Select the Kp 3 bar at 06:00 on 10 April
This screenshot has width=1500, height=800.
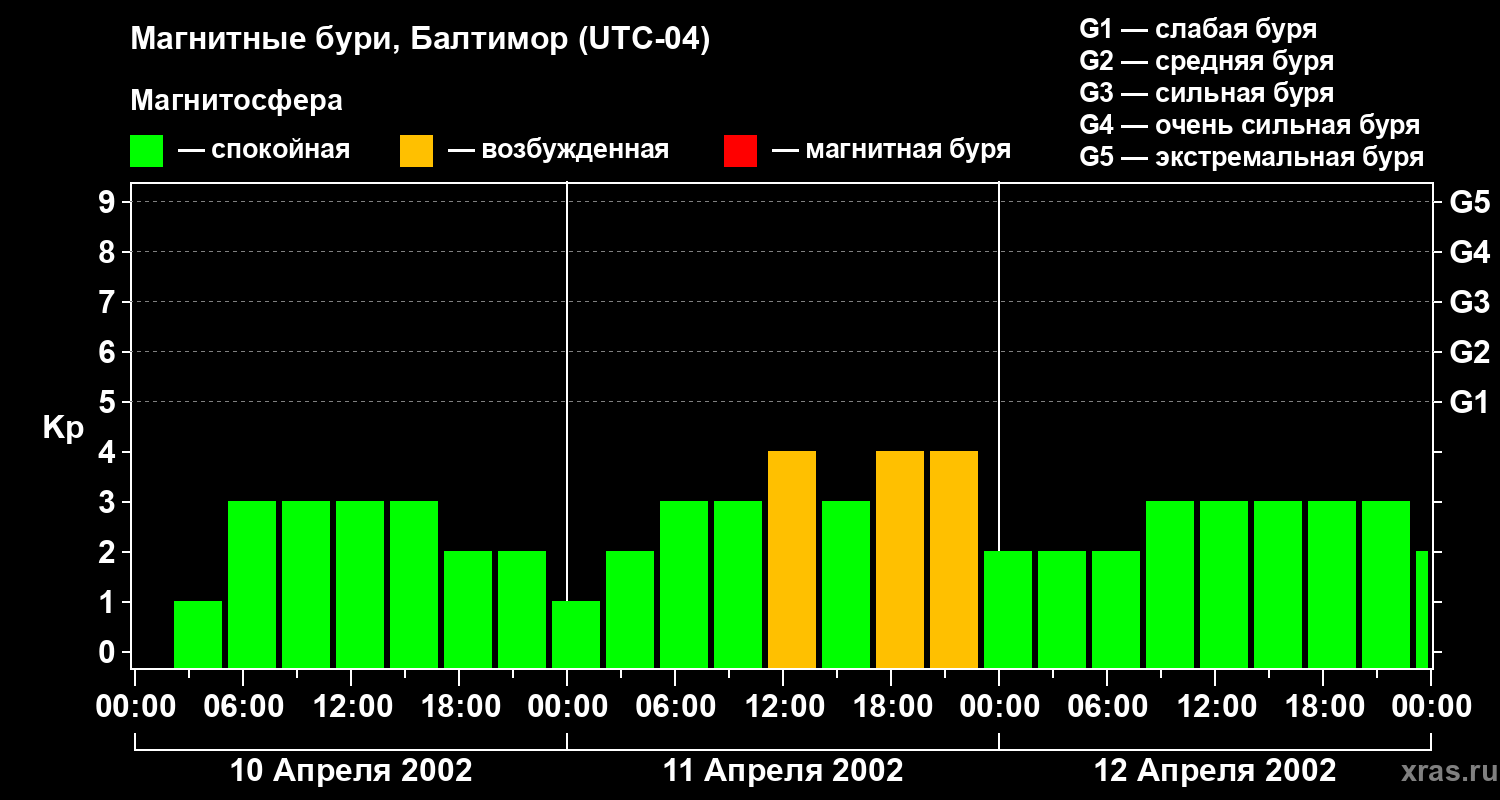252,585
